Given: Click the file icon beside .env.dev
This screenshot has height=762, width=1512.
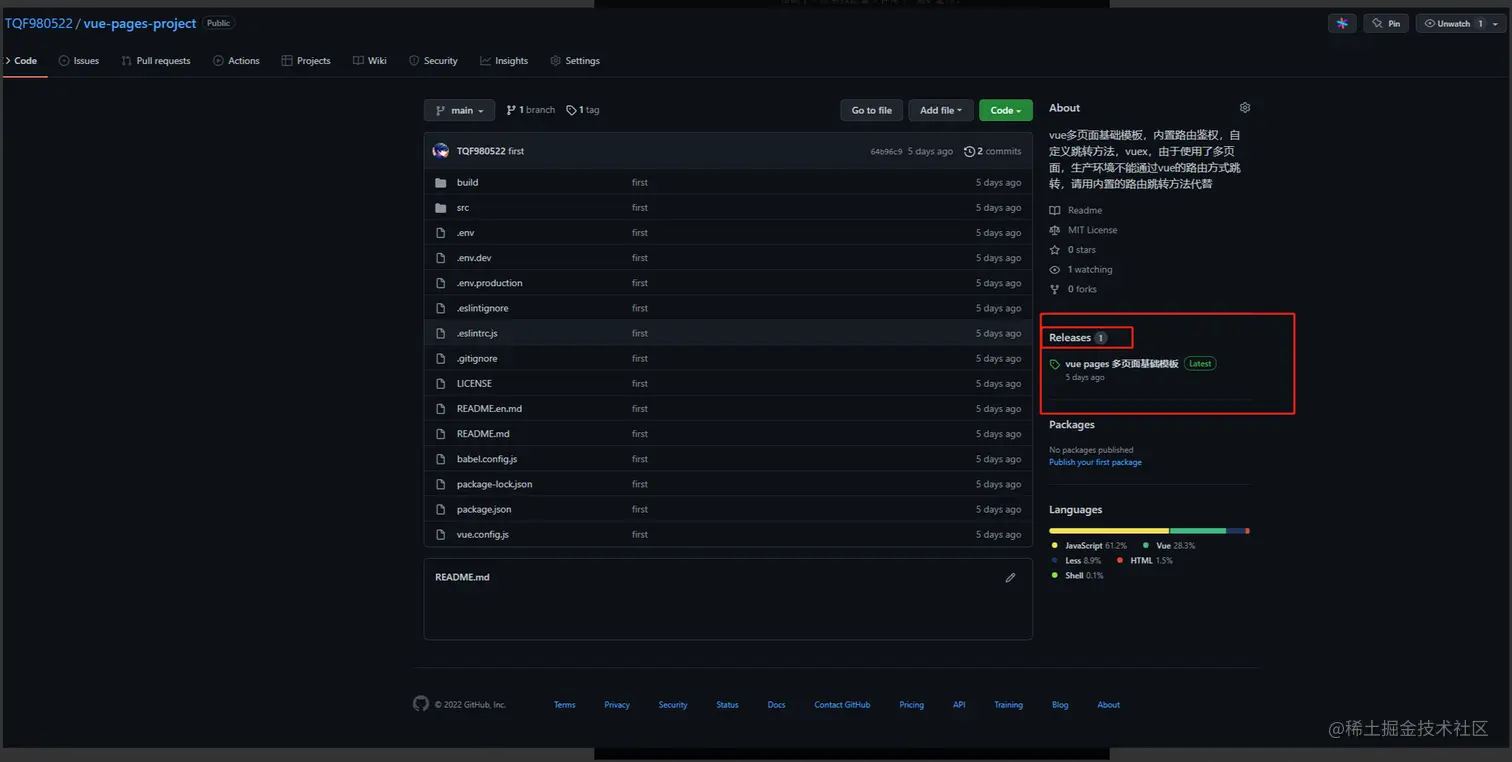Looking at the screenshot, I should 441,258.
